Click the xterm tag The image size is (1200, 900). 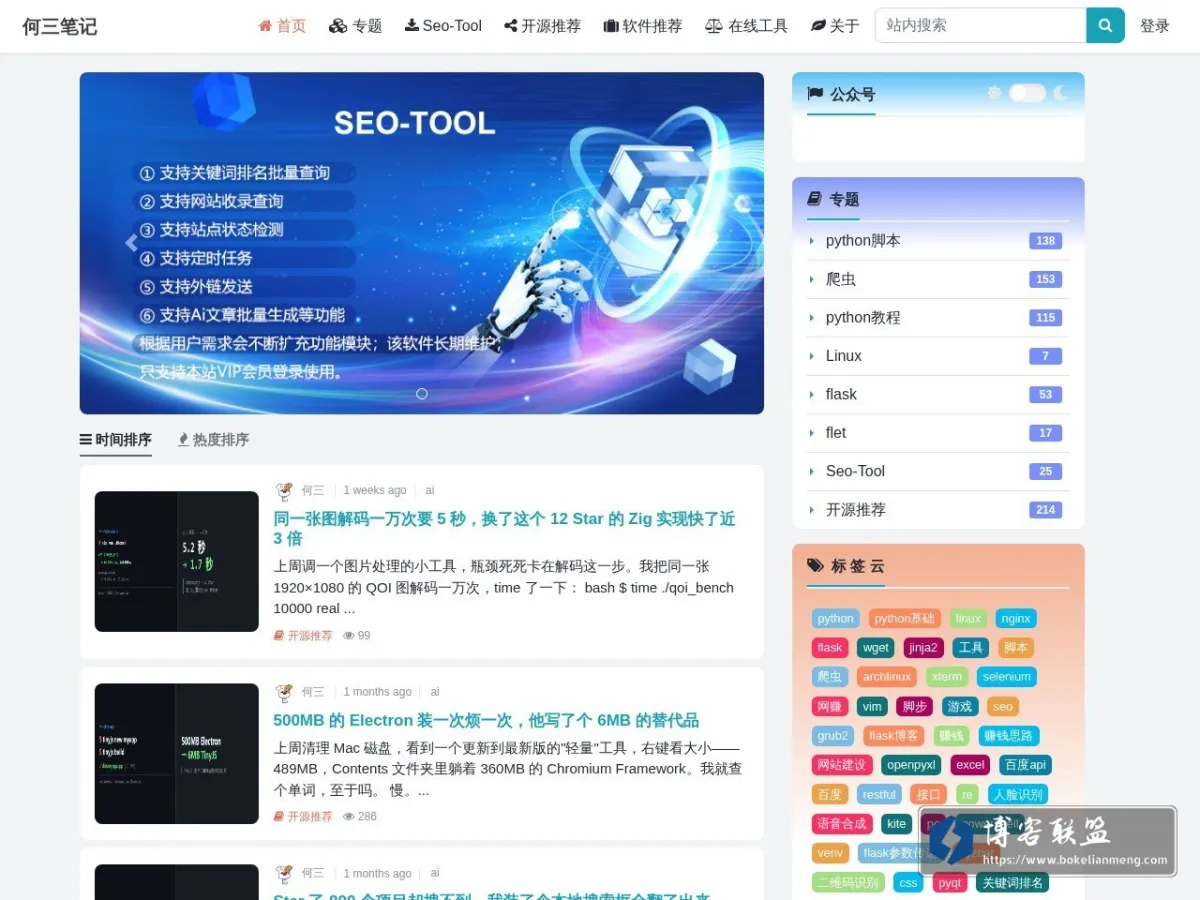947,677
